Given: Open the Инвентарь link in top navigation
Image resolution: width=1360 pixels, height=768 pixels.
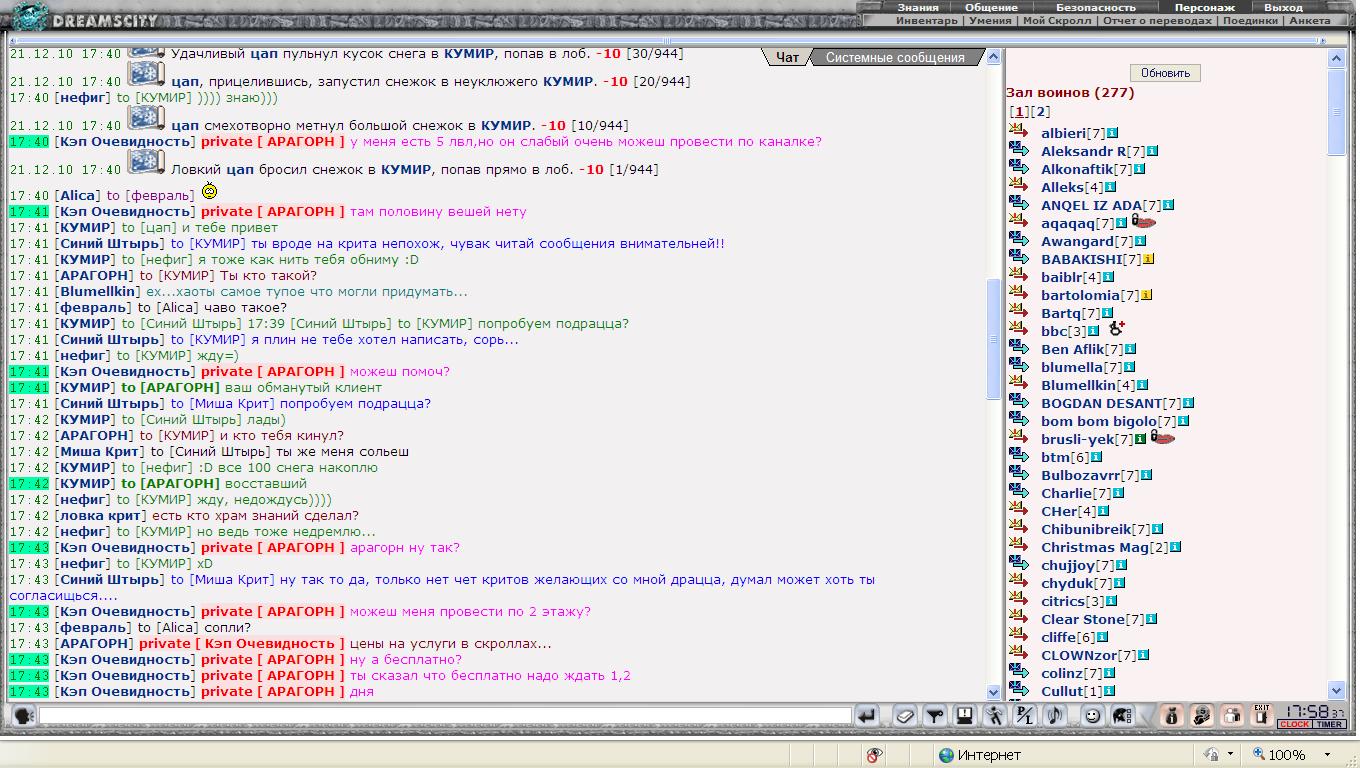Looking at the screenshot, I should (926, 20).
